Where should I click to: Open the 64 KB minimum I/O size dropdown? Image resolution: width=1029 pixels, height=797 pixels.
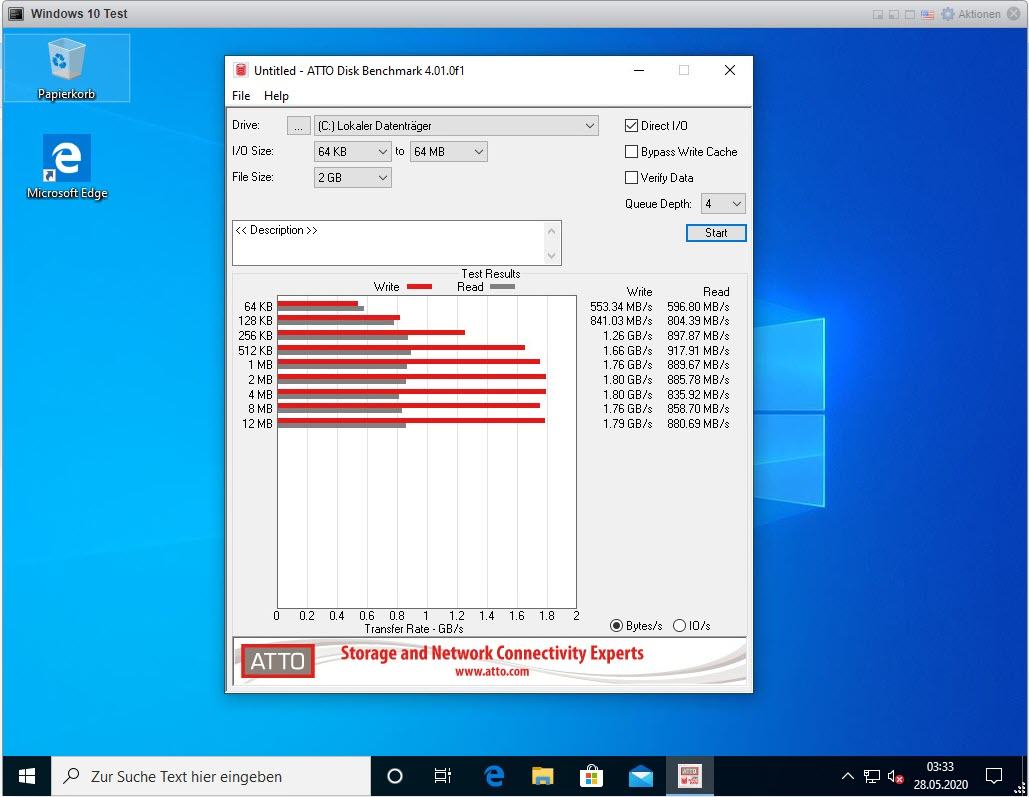(x=352, y=152)
